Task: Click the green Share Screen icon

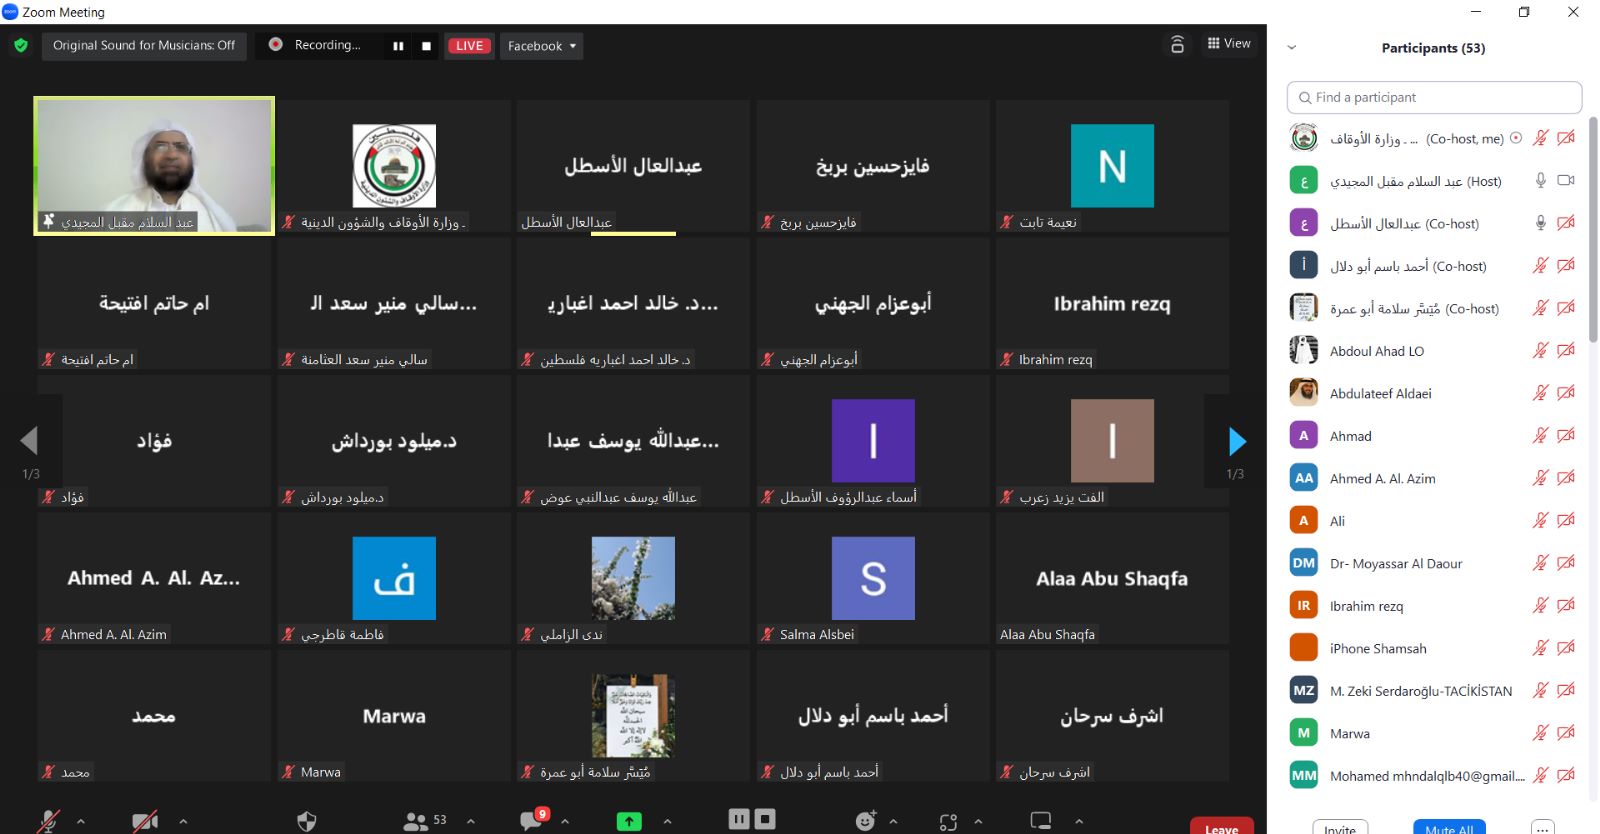Action: 629,821
